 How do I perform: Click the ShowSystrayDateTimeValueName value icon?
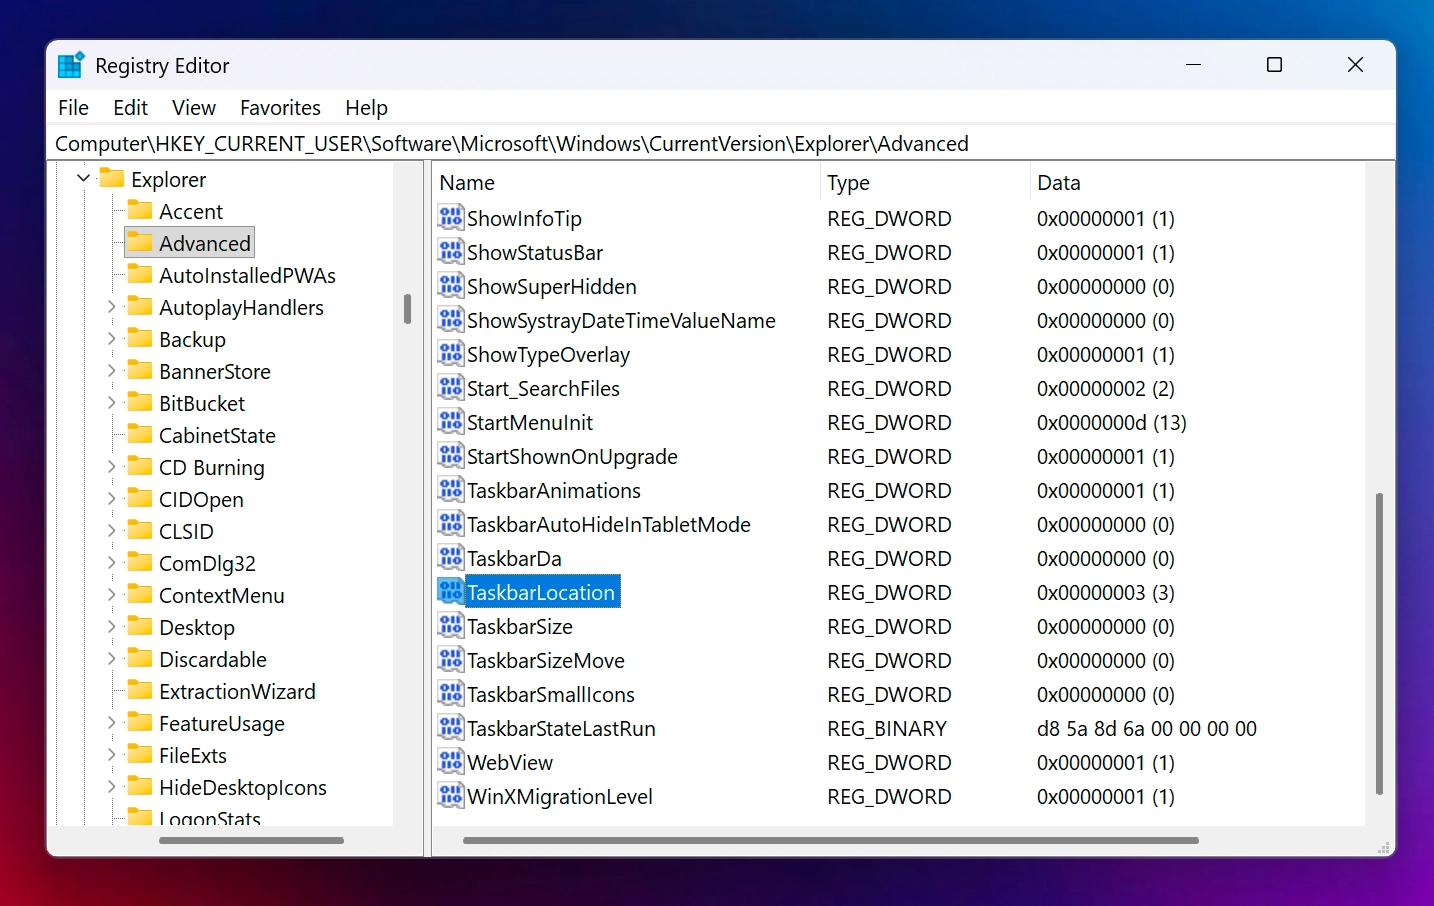pyautogui.click(x=451, y=319)
